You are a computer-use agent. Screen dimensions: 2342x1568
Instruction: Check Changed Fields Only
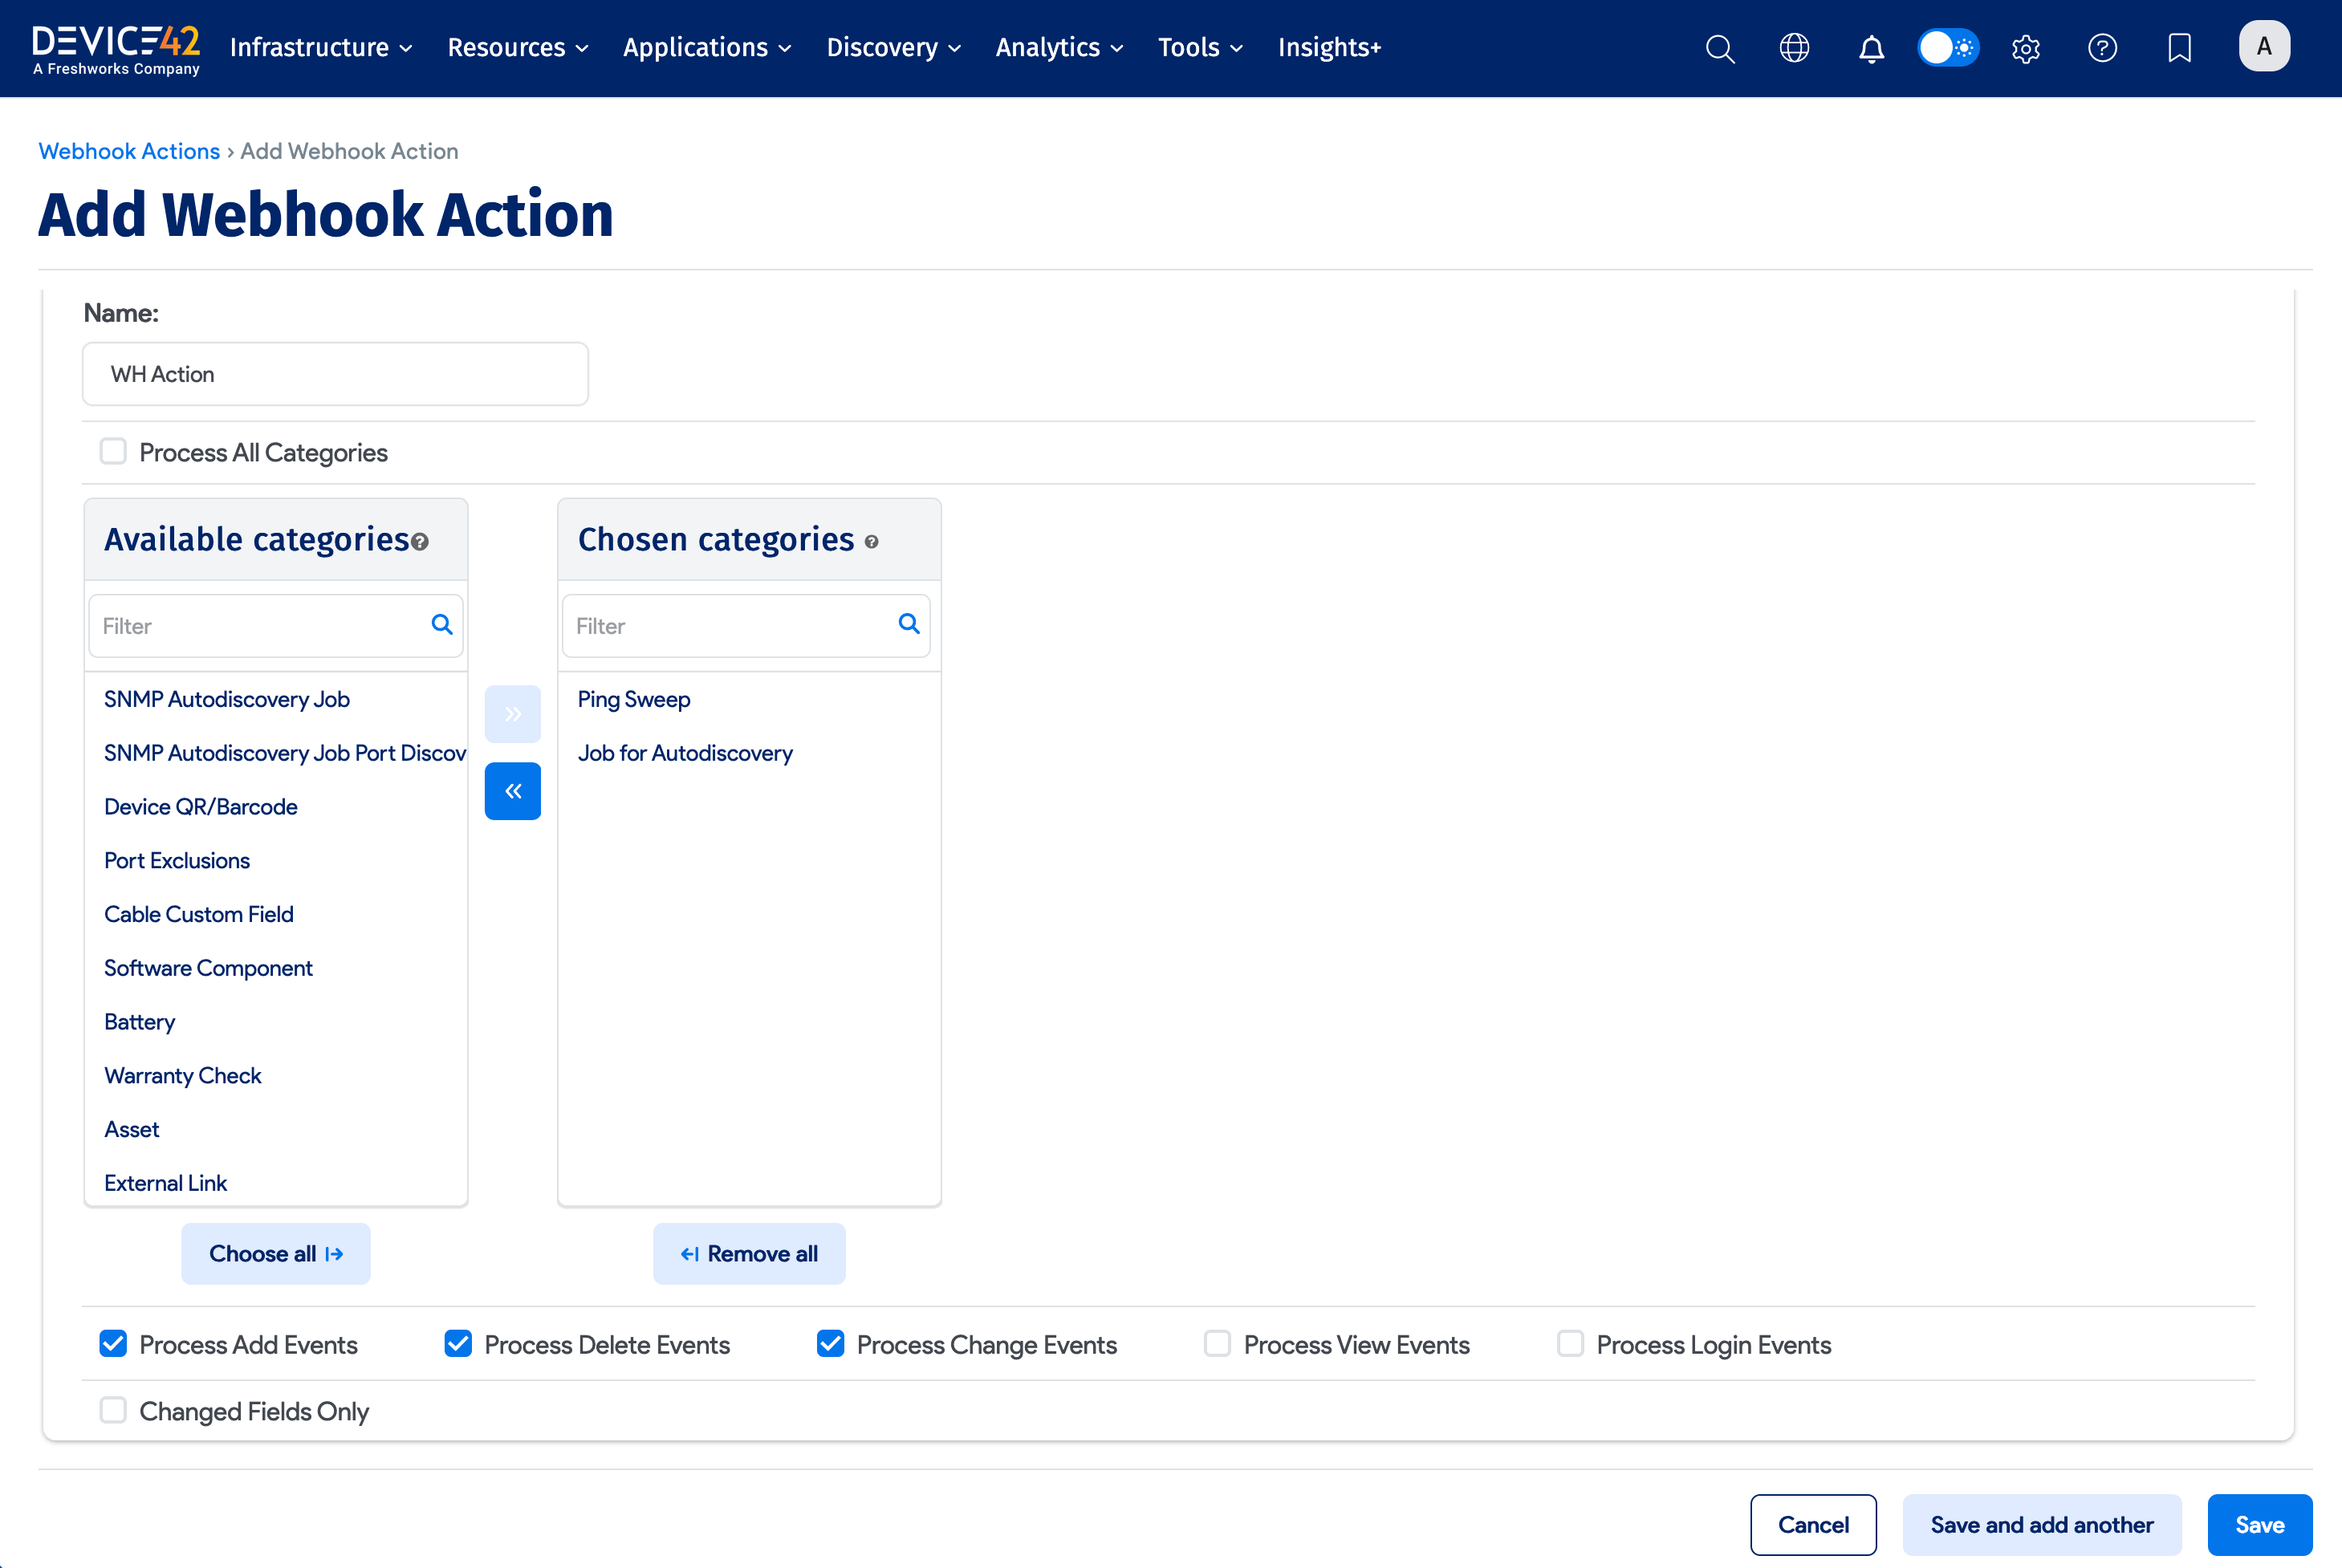113,1410
